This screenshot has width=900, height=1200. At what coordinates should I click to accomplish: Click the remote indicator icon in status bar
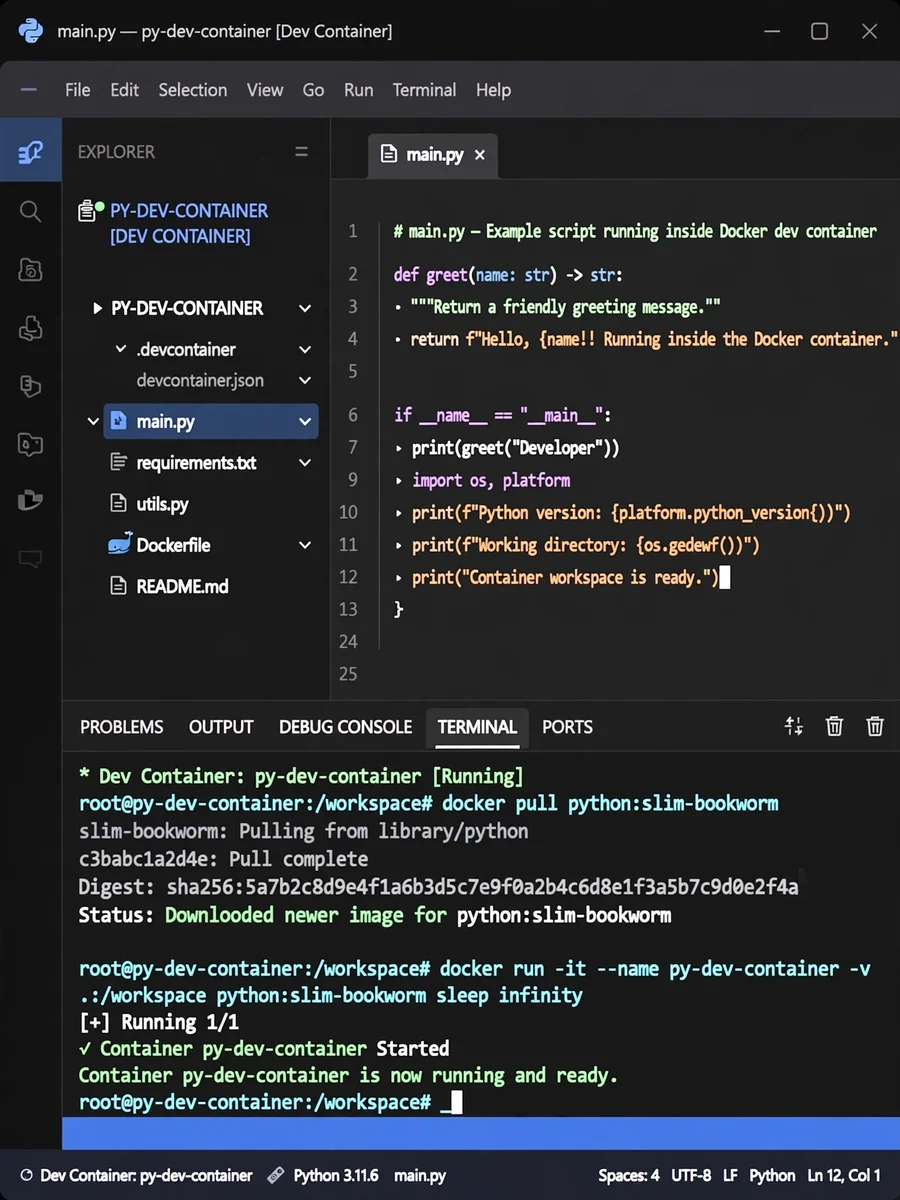[x=26, y=1176]
